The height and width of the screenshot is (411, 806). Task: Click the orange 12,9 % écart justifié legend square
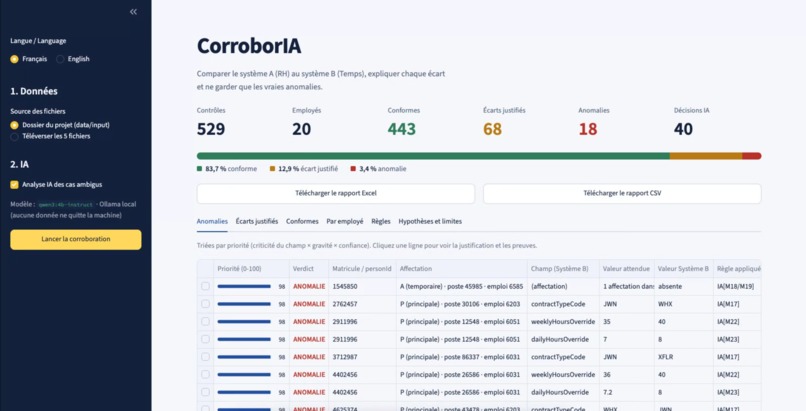coord(272,169)
